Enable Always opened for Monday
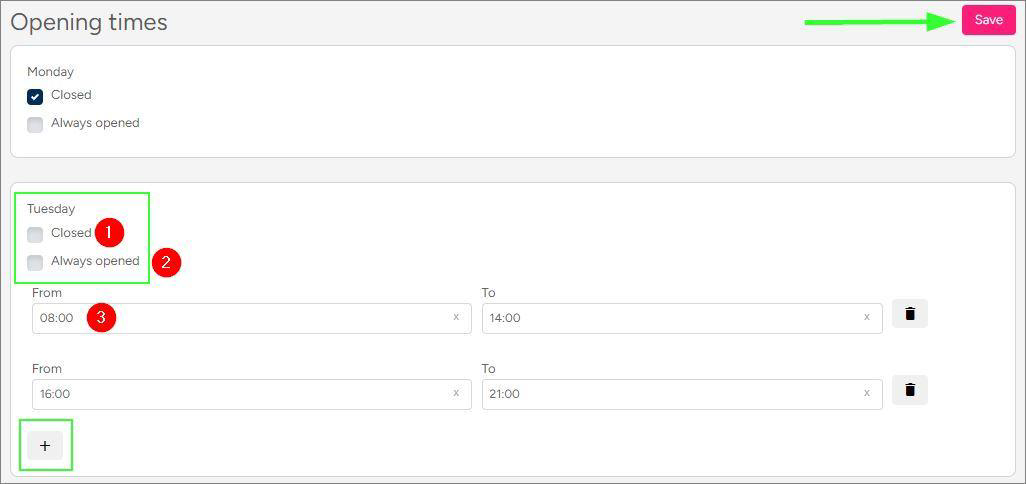 coord(35,125)
